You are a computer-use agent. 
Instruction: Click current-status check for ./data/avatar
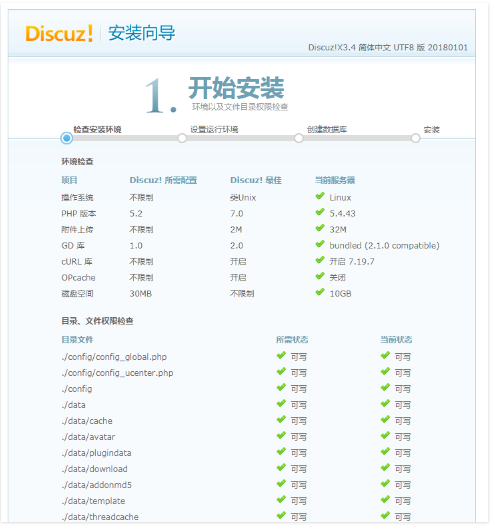(x=385, y=436)
